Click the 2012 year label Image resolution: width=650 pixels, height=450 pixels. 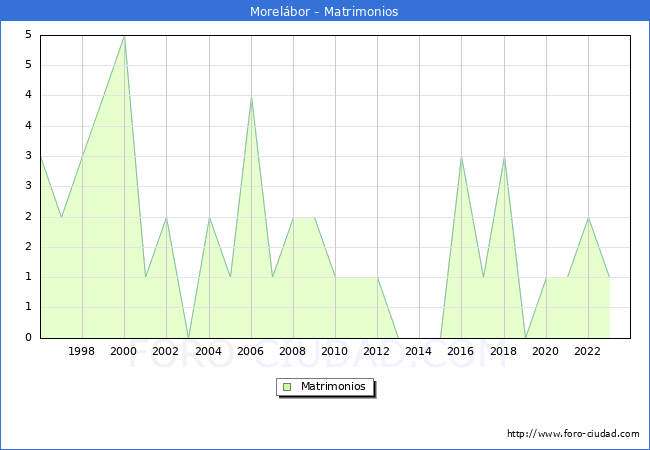click(377, 351)
